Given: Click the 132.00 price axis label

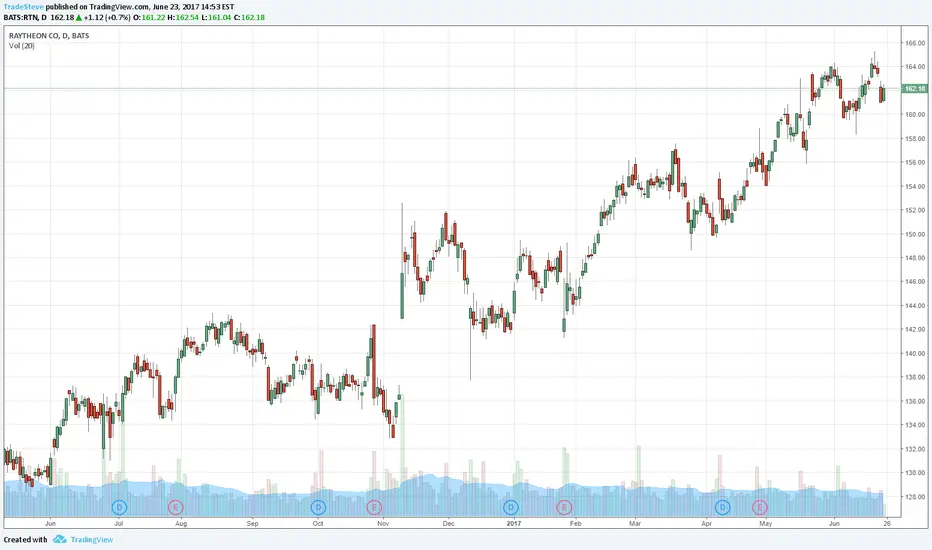Looking at the screenshot, I should click(x=915, y=450).
